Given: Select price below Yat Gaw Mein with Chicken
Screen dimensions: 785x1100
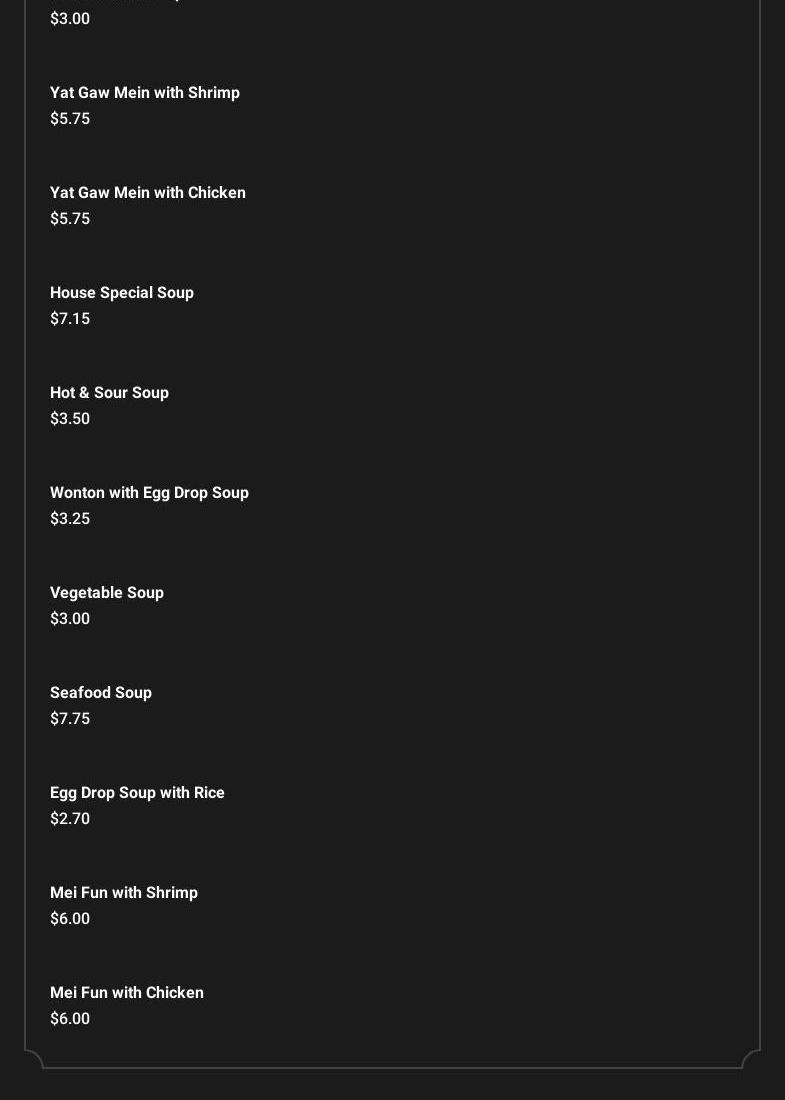Looking at the screenshot, I should click(x=70, y=219).
